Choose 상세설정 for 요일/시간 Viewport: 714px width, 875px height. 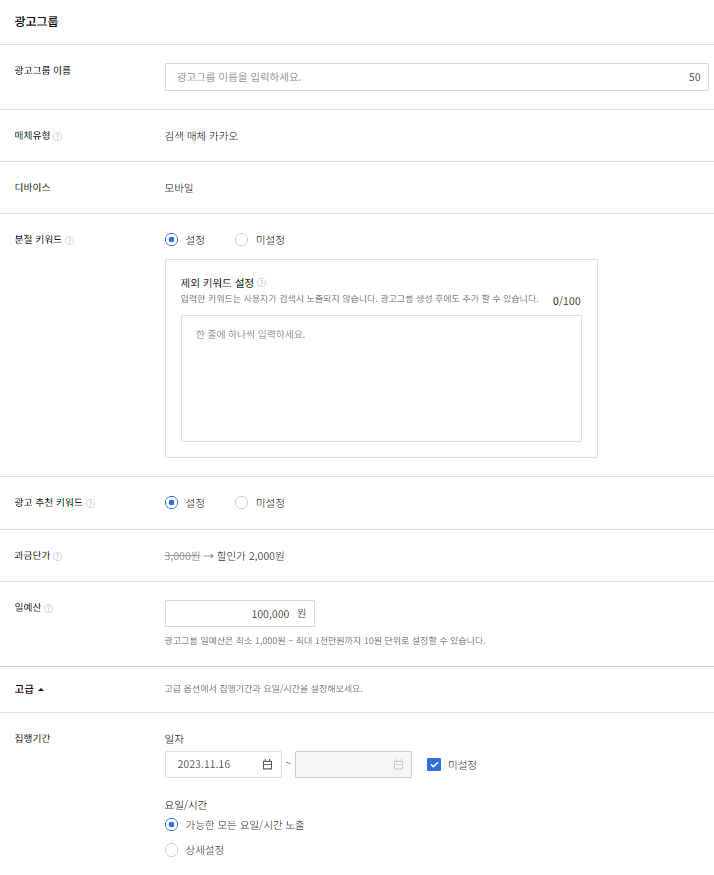click(x=171, y=850)
